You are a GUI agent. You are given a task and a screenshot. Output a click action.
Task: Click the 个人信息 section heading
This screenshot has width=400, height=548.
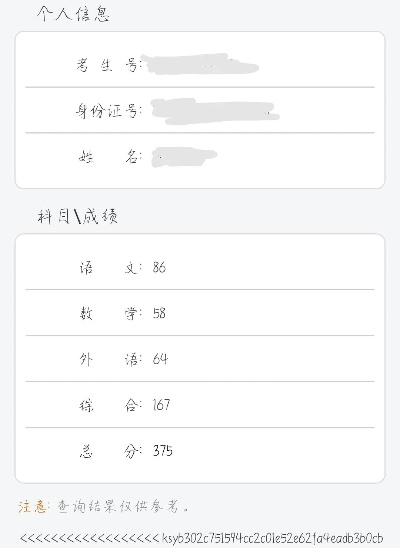coord(73,14)
